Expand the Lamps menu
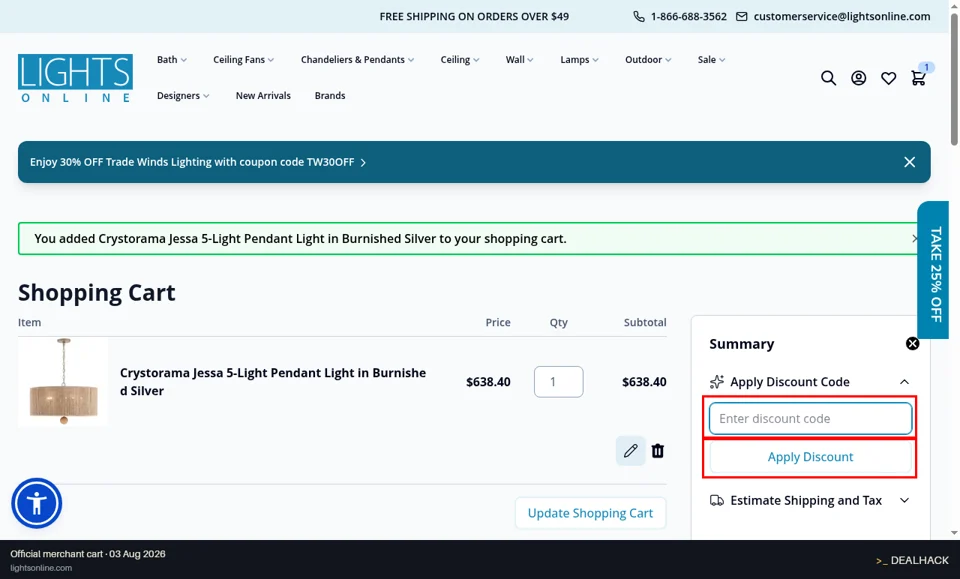Screen dimensions: 960x579 pyautogui.click(x=579, y=59)
